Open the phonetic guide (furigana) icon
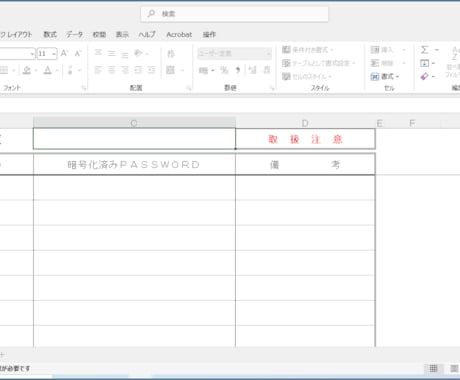The height and width of the screenshot is (380, 460). click(70, 70)
